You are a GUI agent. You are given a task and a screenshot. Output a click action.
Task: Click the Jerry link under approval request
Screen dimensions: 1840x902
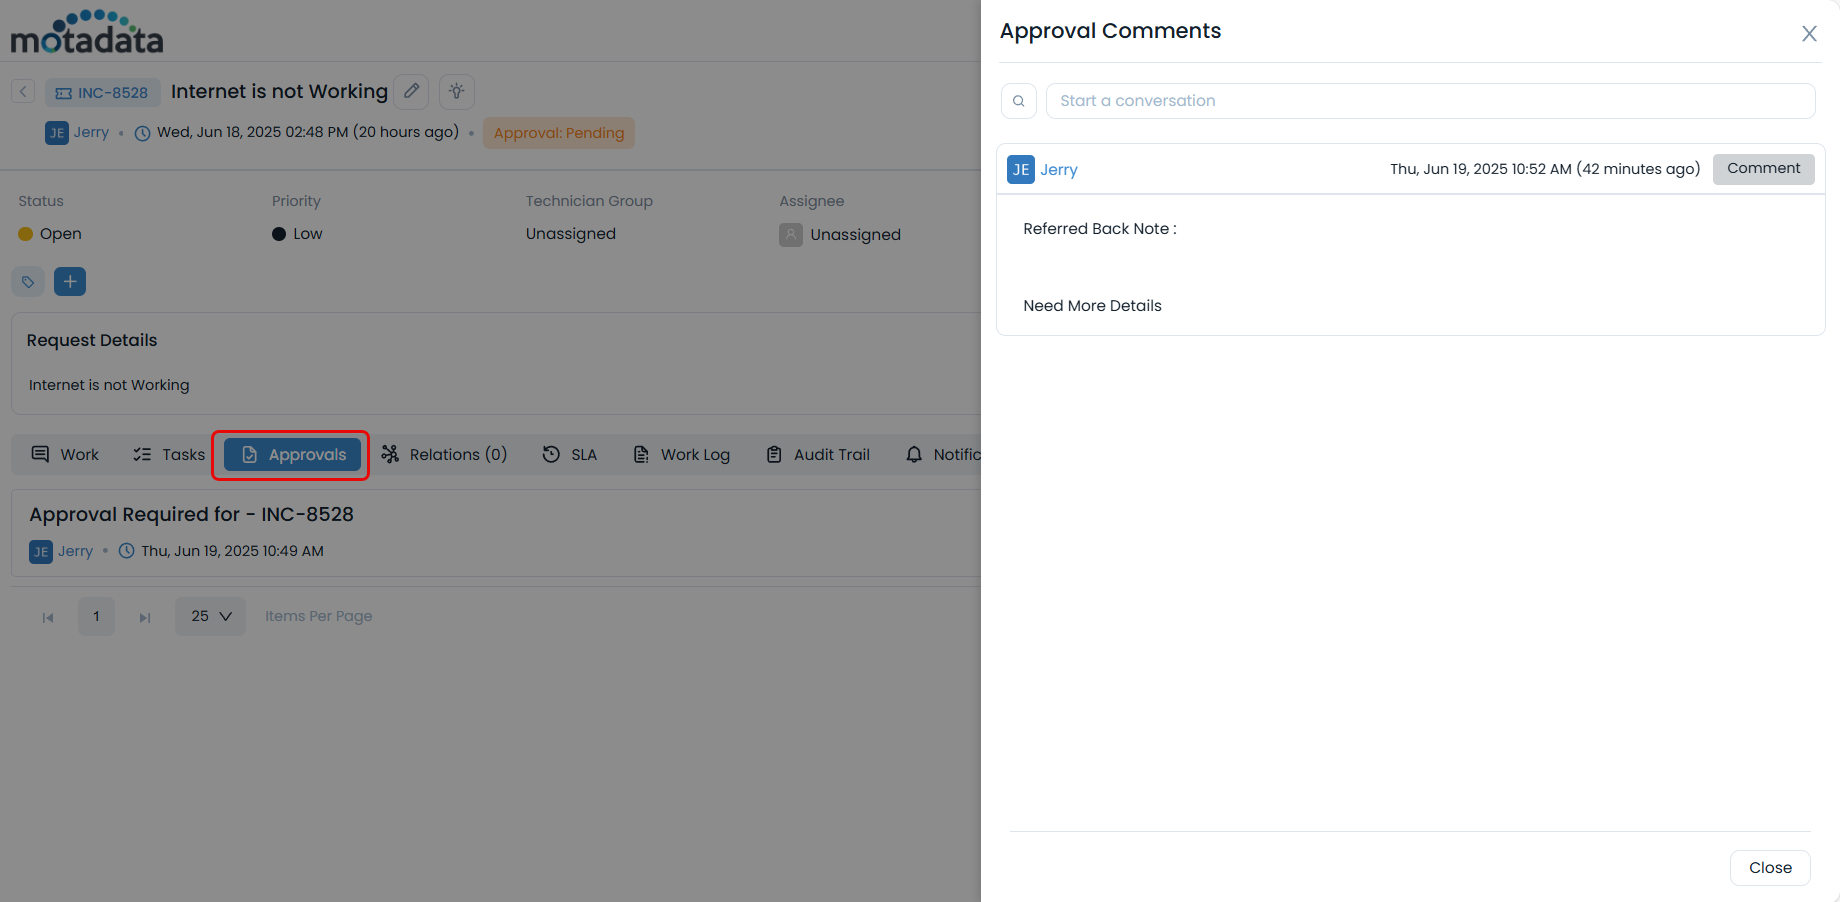tap(75, 550)
